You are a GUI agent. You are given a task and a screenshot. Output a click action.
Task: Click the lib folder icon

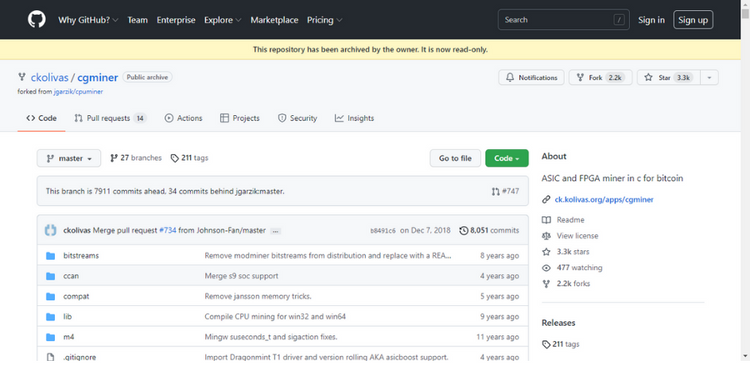click(50, 317)
